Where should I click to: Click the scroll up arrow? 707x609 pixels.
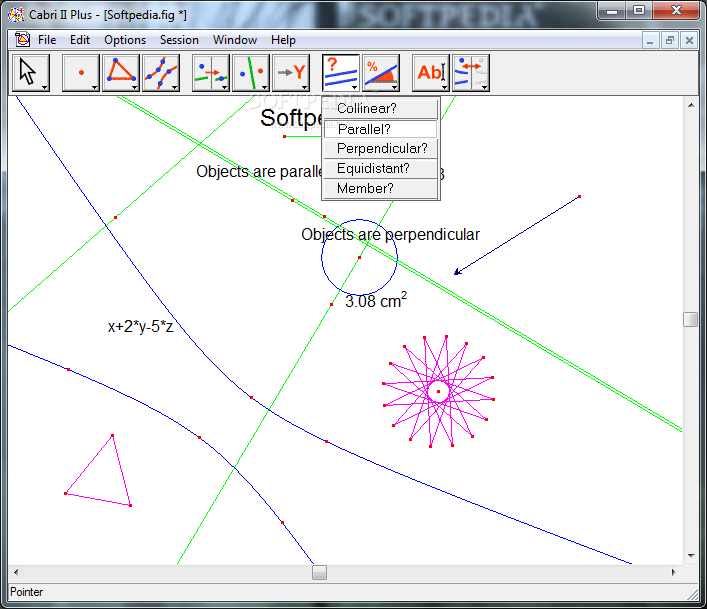691,105
